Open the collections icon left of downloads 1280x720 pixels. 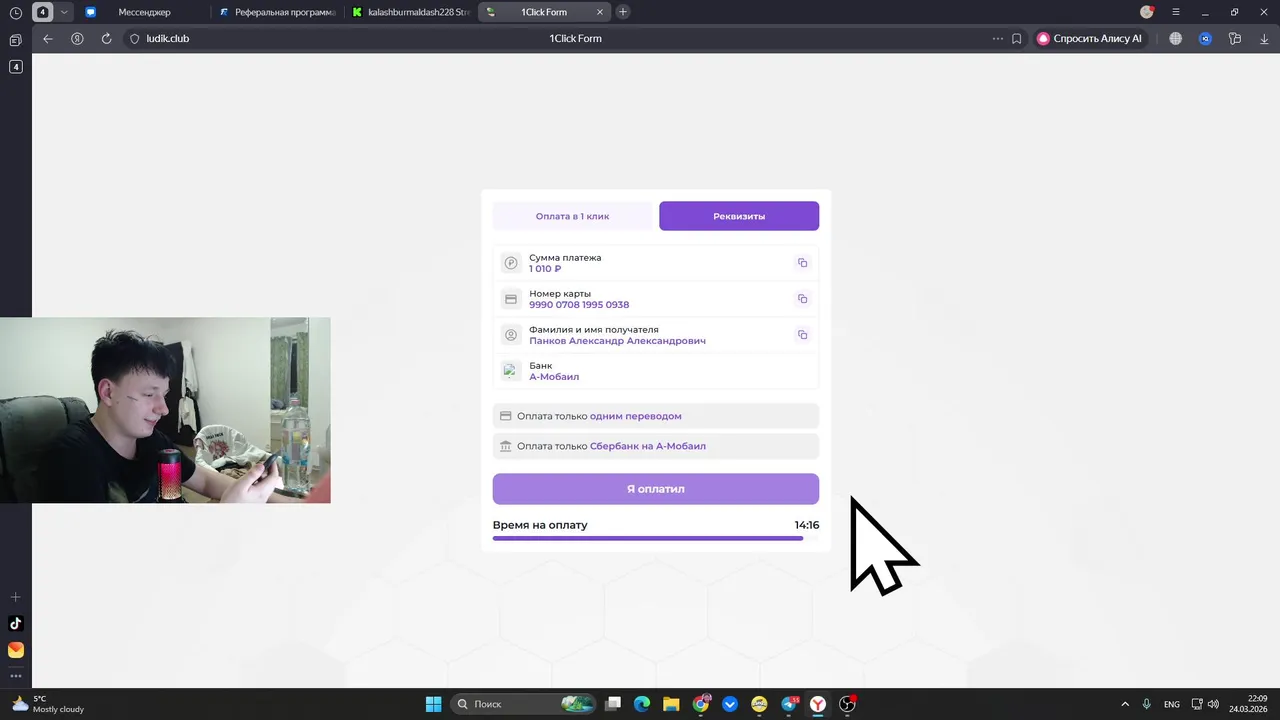click(x=1235, y=38)
